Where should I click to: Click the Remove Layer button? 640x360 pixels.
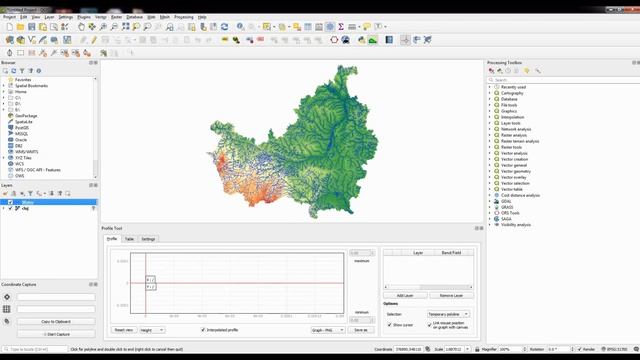(451, 296)
